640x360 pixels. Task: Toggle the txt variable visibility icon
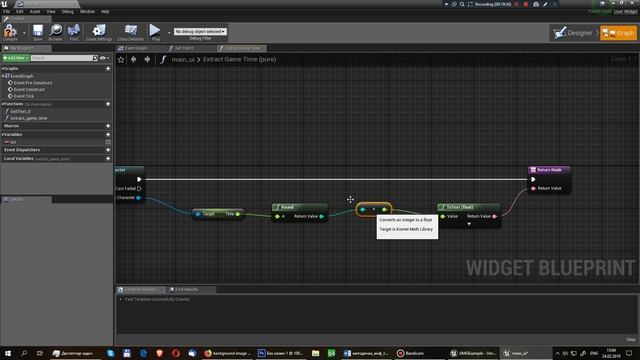pos(108,142)
